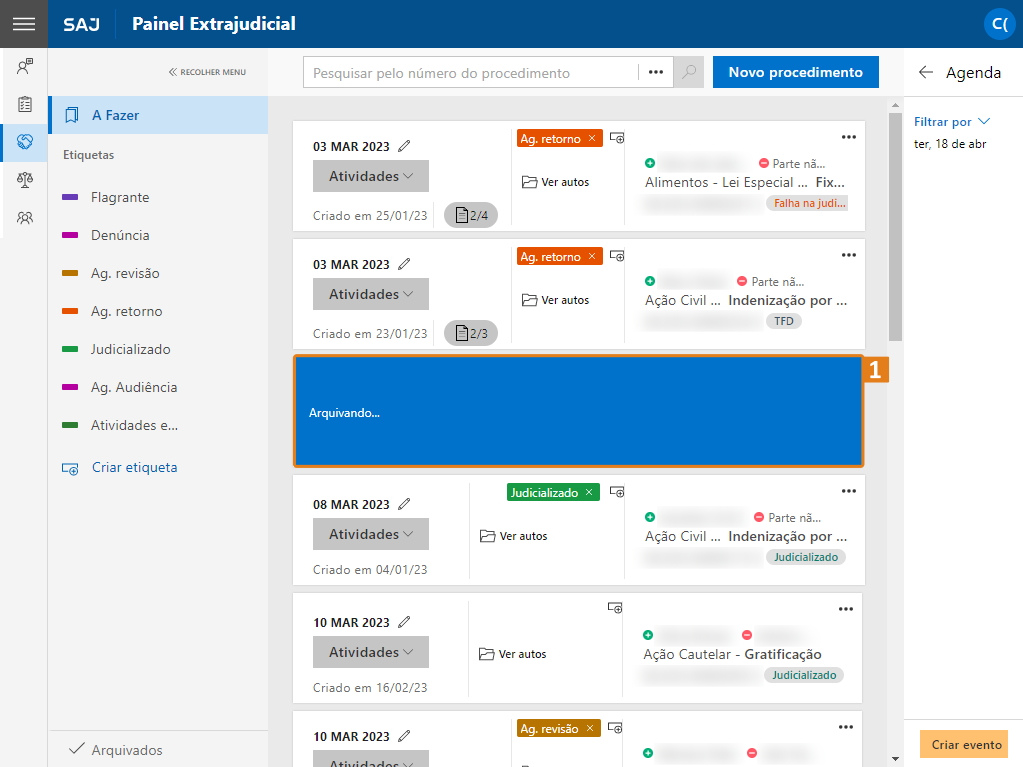The width and height of the screenshot is (1023, 767).
Task: Edit date of card created 25/01/23
Action: [x=405, y=145]
